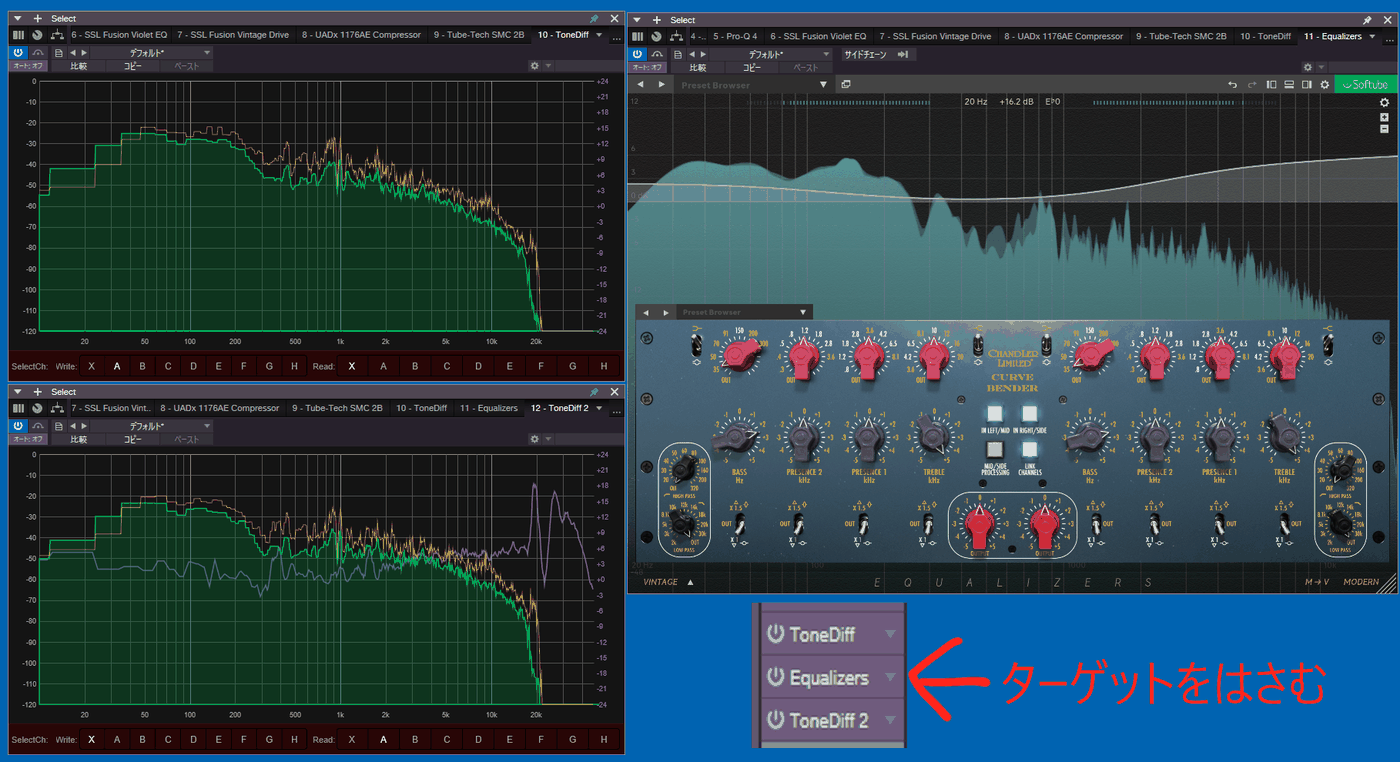Image resolution: width=1400 pixels, height=762 pixels.
Task: Toggle power button in top ToneDiff window
Action: tap(19, 52)
